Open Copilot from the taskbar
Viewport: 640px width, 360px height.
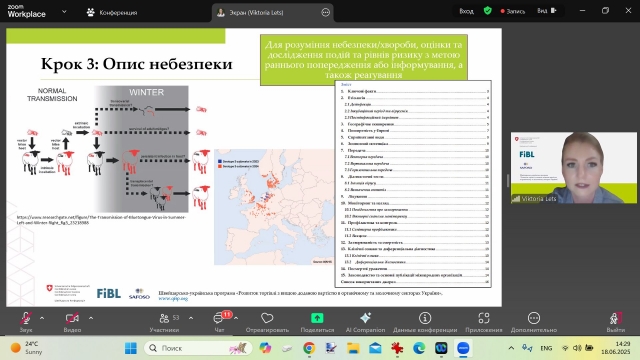265,348
